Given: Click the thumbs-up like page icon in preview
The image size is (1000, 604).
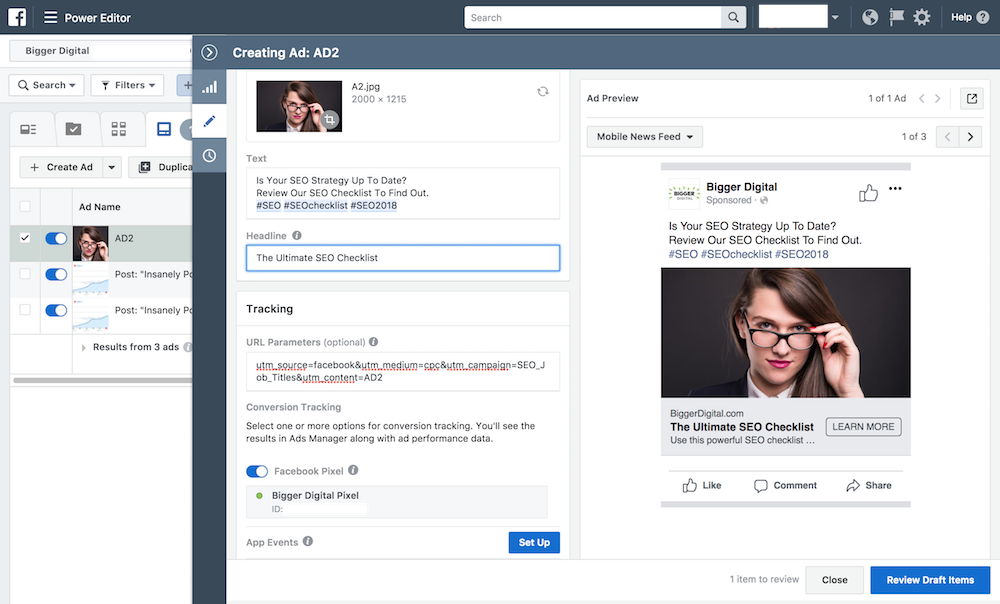Looking at the screenshot, I should [x=868, y=193].
